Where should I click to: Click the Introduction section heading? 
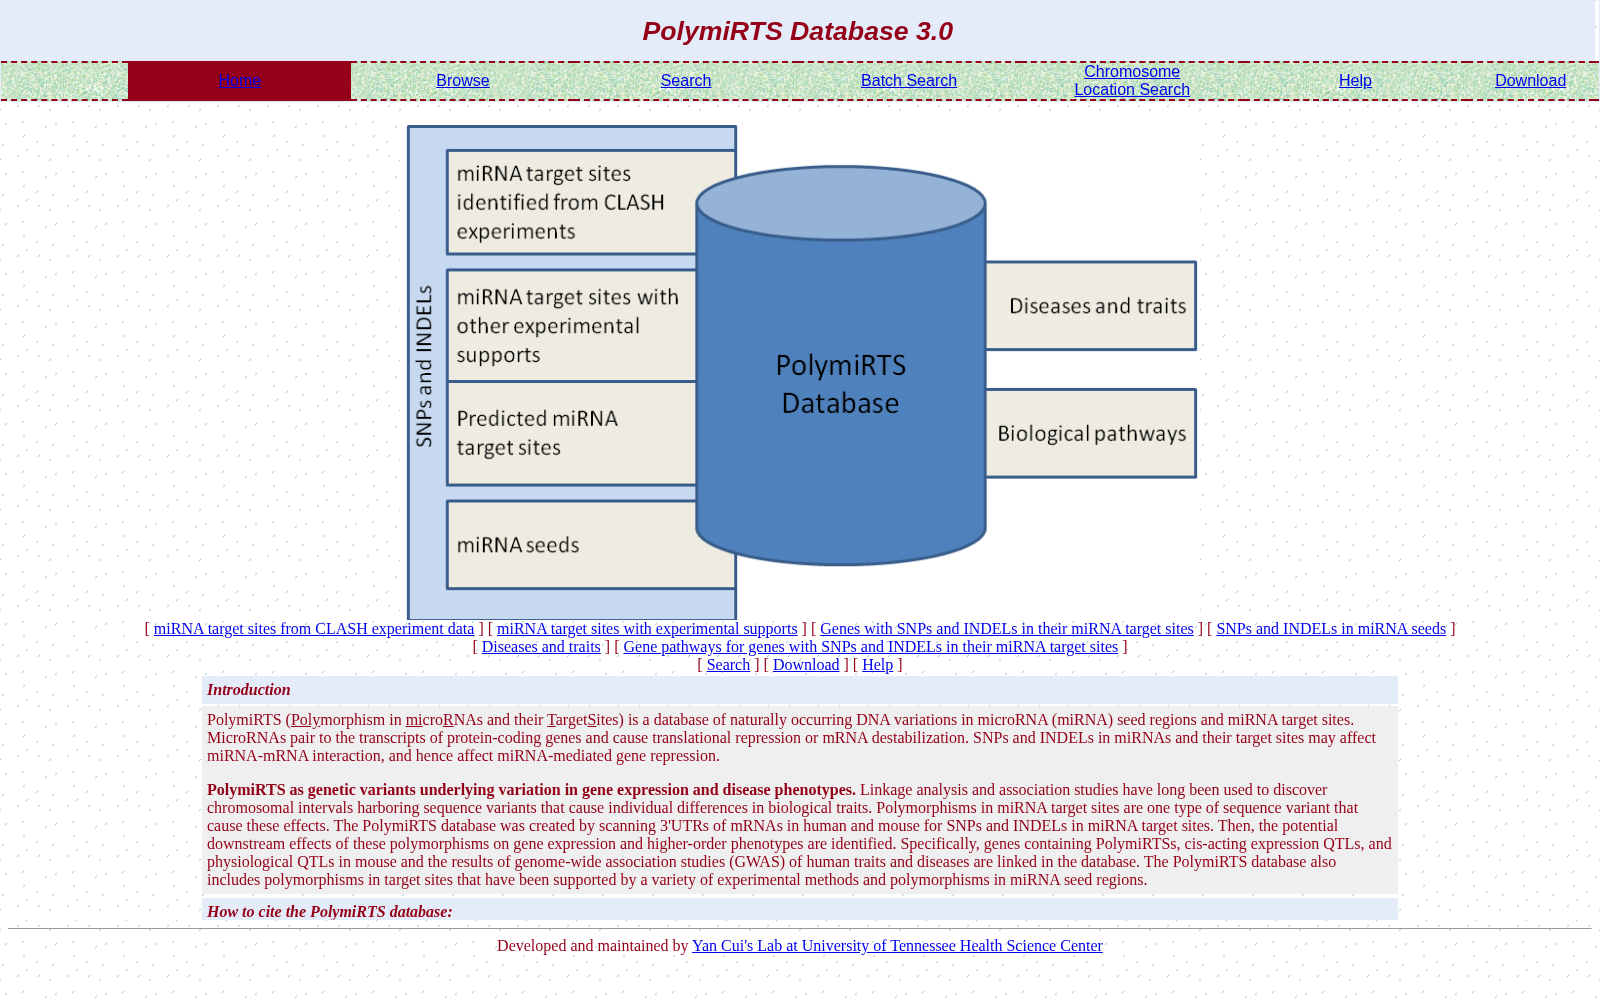point(249,690)
